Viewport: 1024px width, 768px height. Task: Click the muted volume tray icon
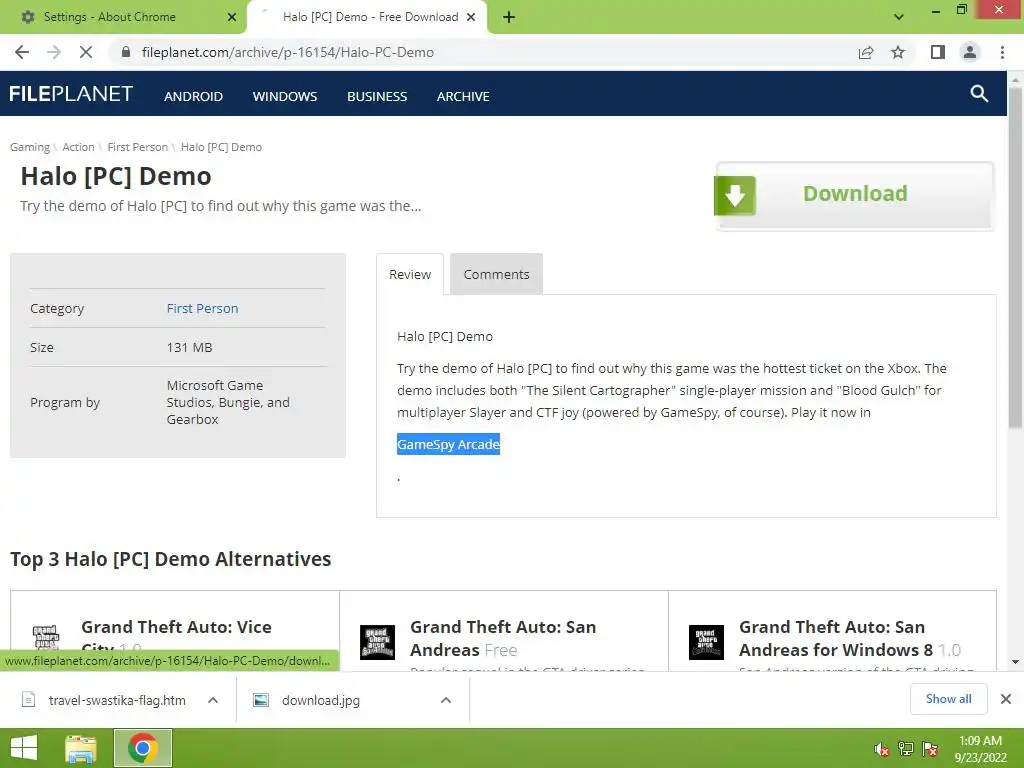(x=881, y=749)
